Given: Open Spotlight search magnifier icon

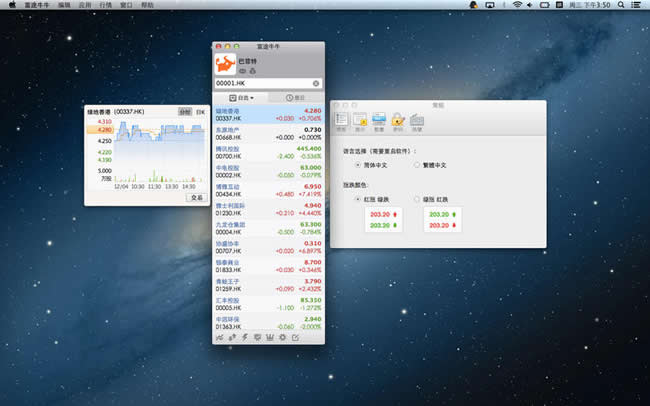Looking at the screenshot, I should point(621,5).
